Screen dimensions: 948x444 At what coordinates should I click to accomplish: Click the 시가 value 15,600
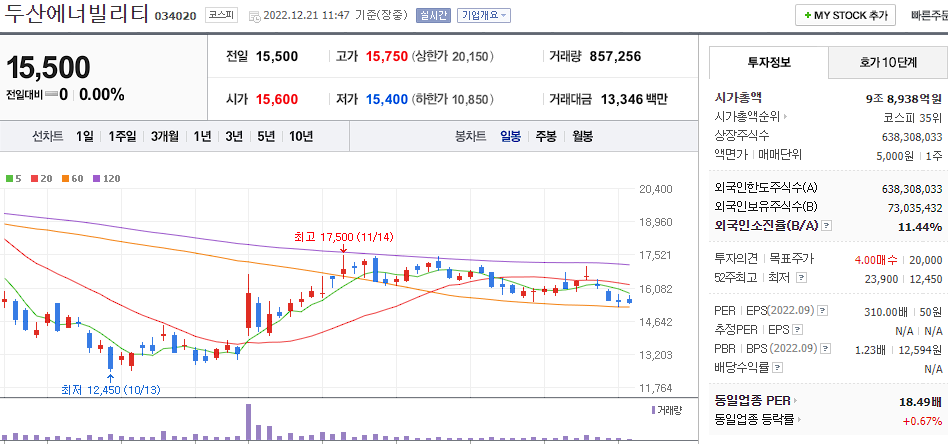point(277,99)
